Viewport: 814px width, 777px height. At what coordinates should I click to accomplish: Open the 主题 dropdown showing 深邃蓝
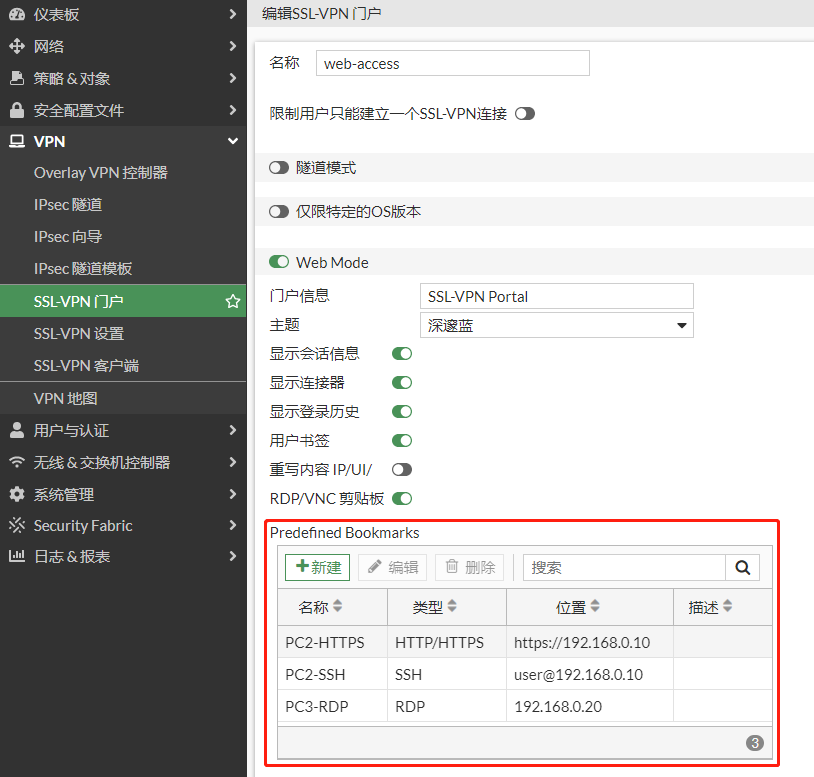click(556, 325)
